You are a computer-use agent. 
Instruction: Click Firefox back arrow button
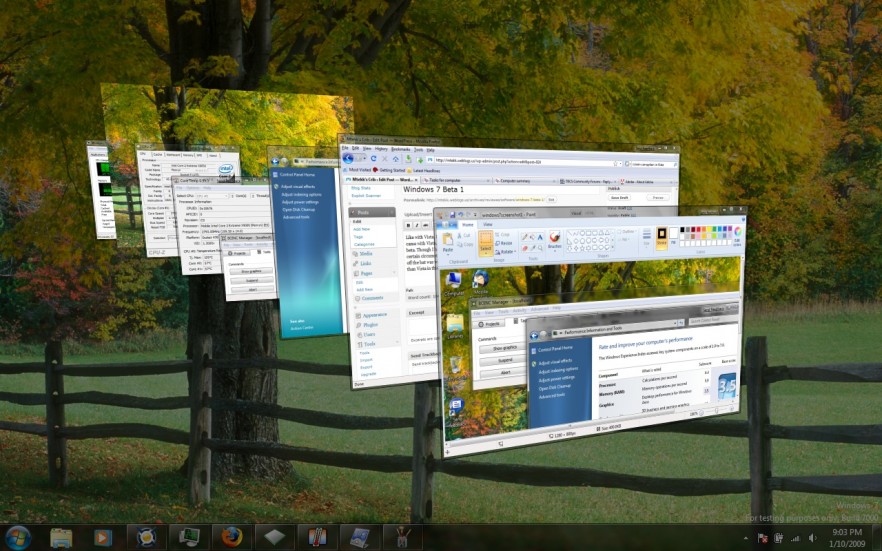348,158
